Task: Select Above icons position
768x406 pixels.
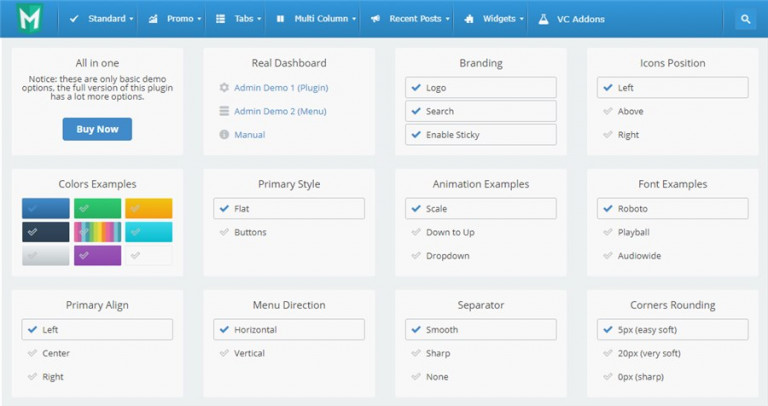Action: [x=672, y=111]
